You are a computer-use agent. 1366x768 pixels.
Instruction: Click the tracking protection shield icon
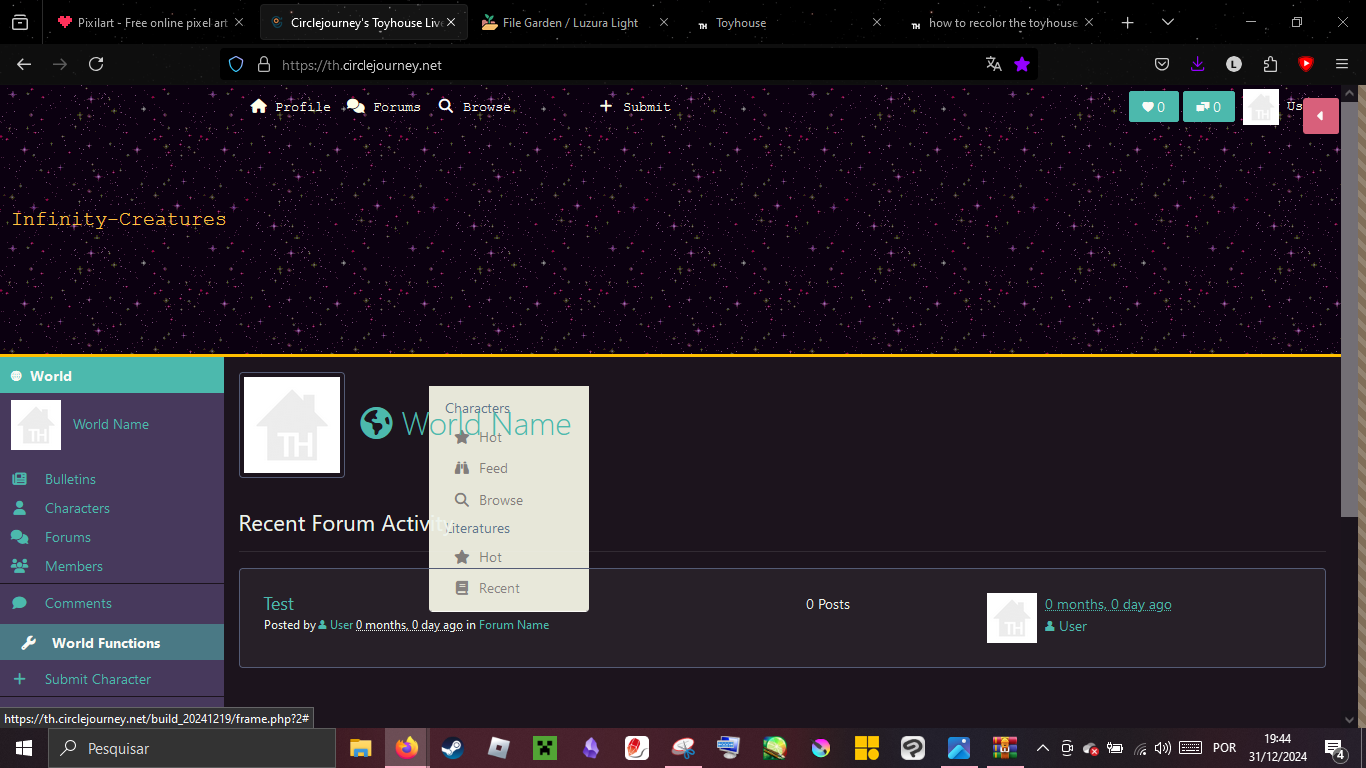click(236, 64)
